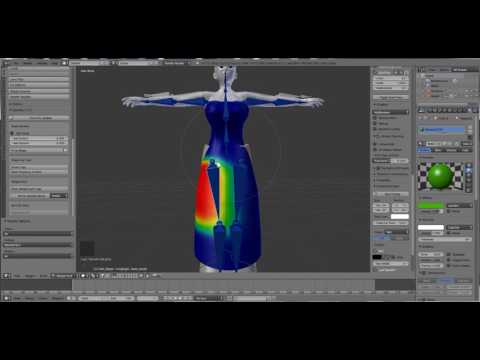Viewport: 480px width, 360px height.
Task: Switch to the last material type tab
Action: click(x=465, y=150)
